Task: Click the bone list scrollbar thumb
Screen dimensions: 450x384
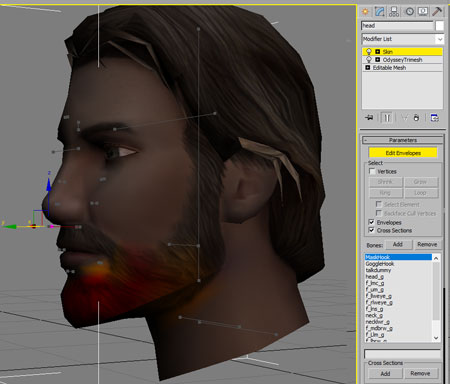Action: tap(436, 291)
